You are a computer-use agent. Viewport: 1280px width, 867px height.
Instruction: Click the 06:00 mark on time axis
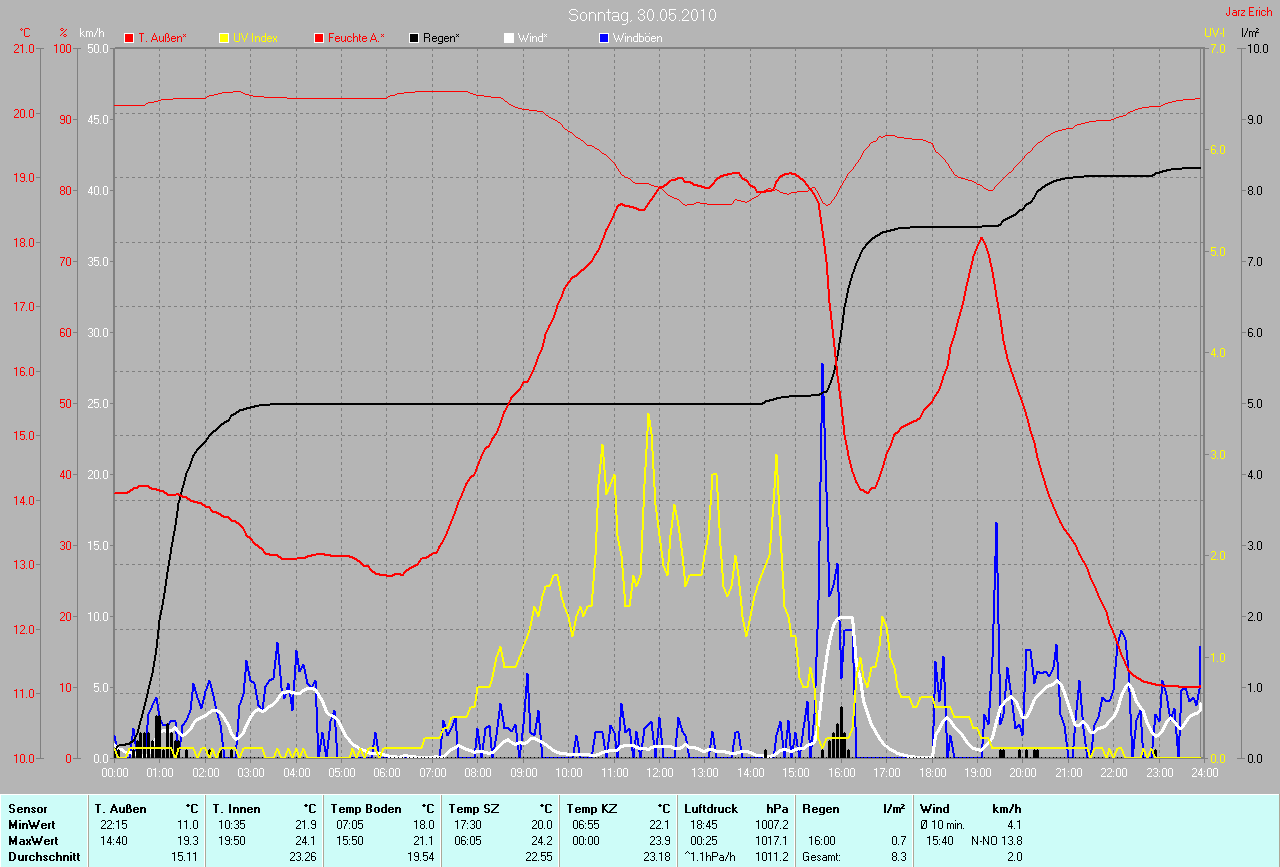coord(387,772)
